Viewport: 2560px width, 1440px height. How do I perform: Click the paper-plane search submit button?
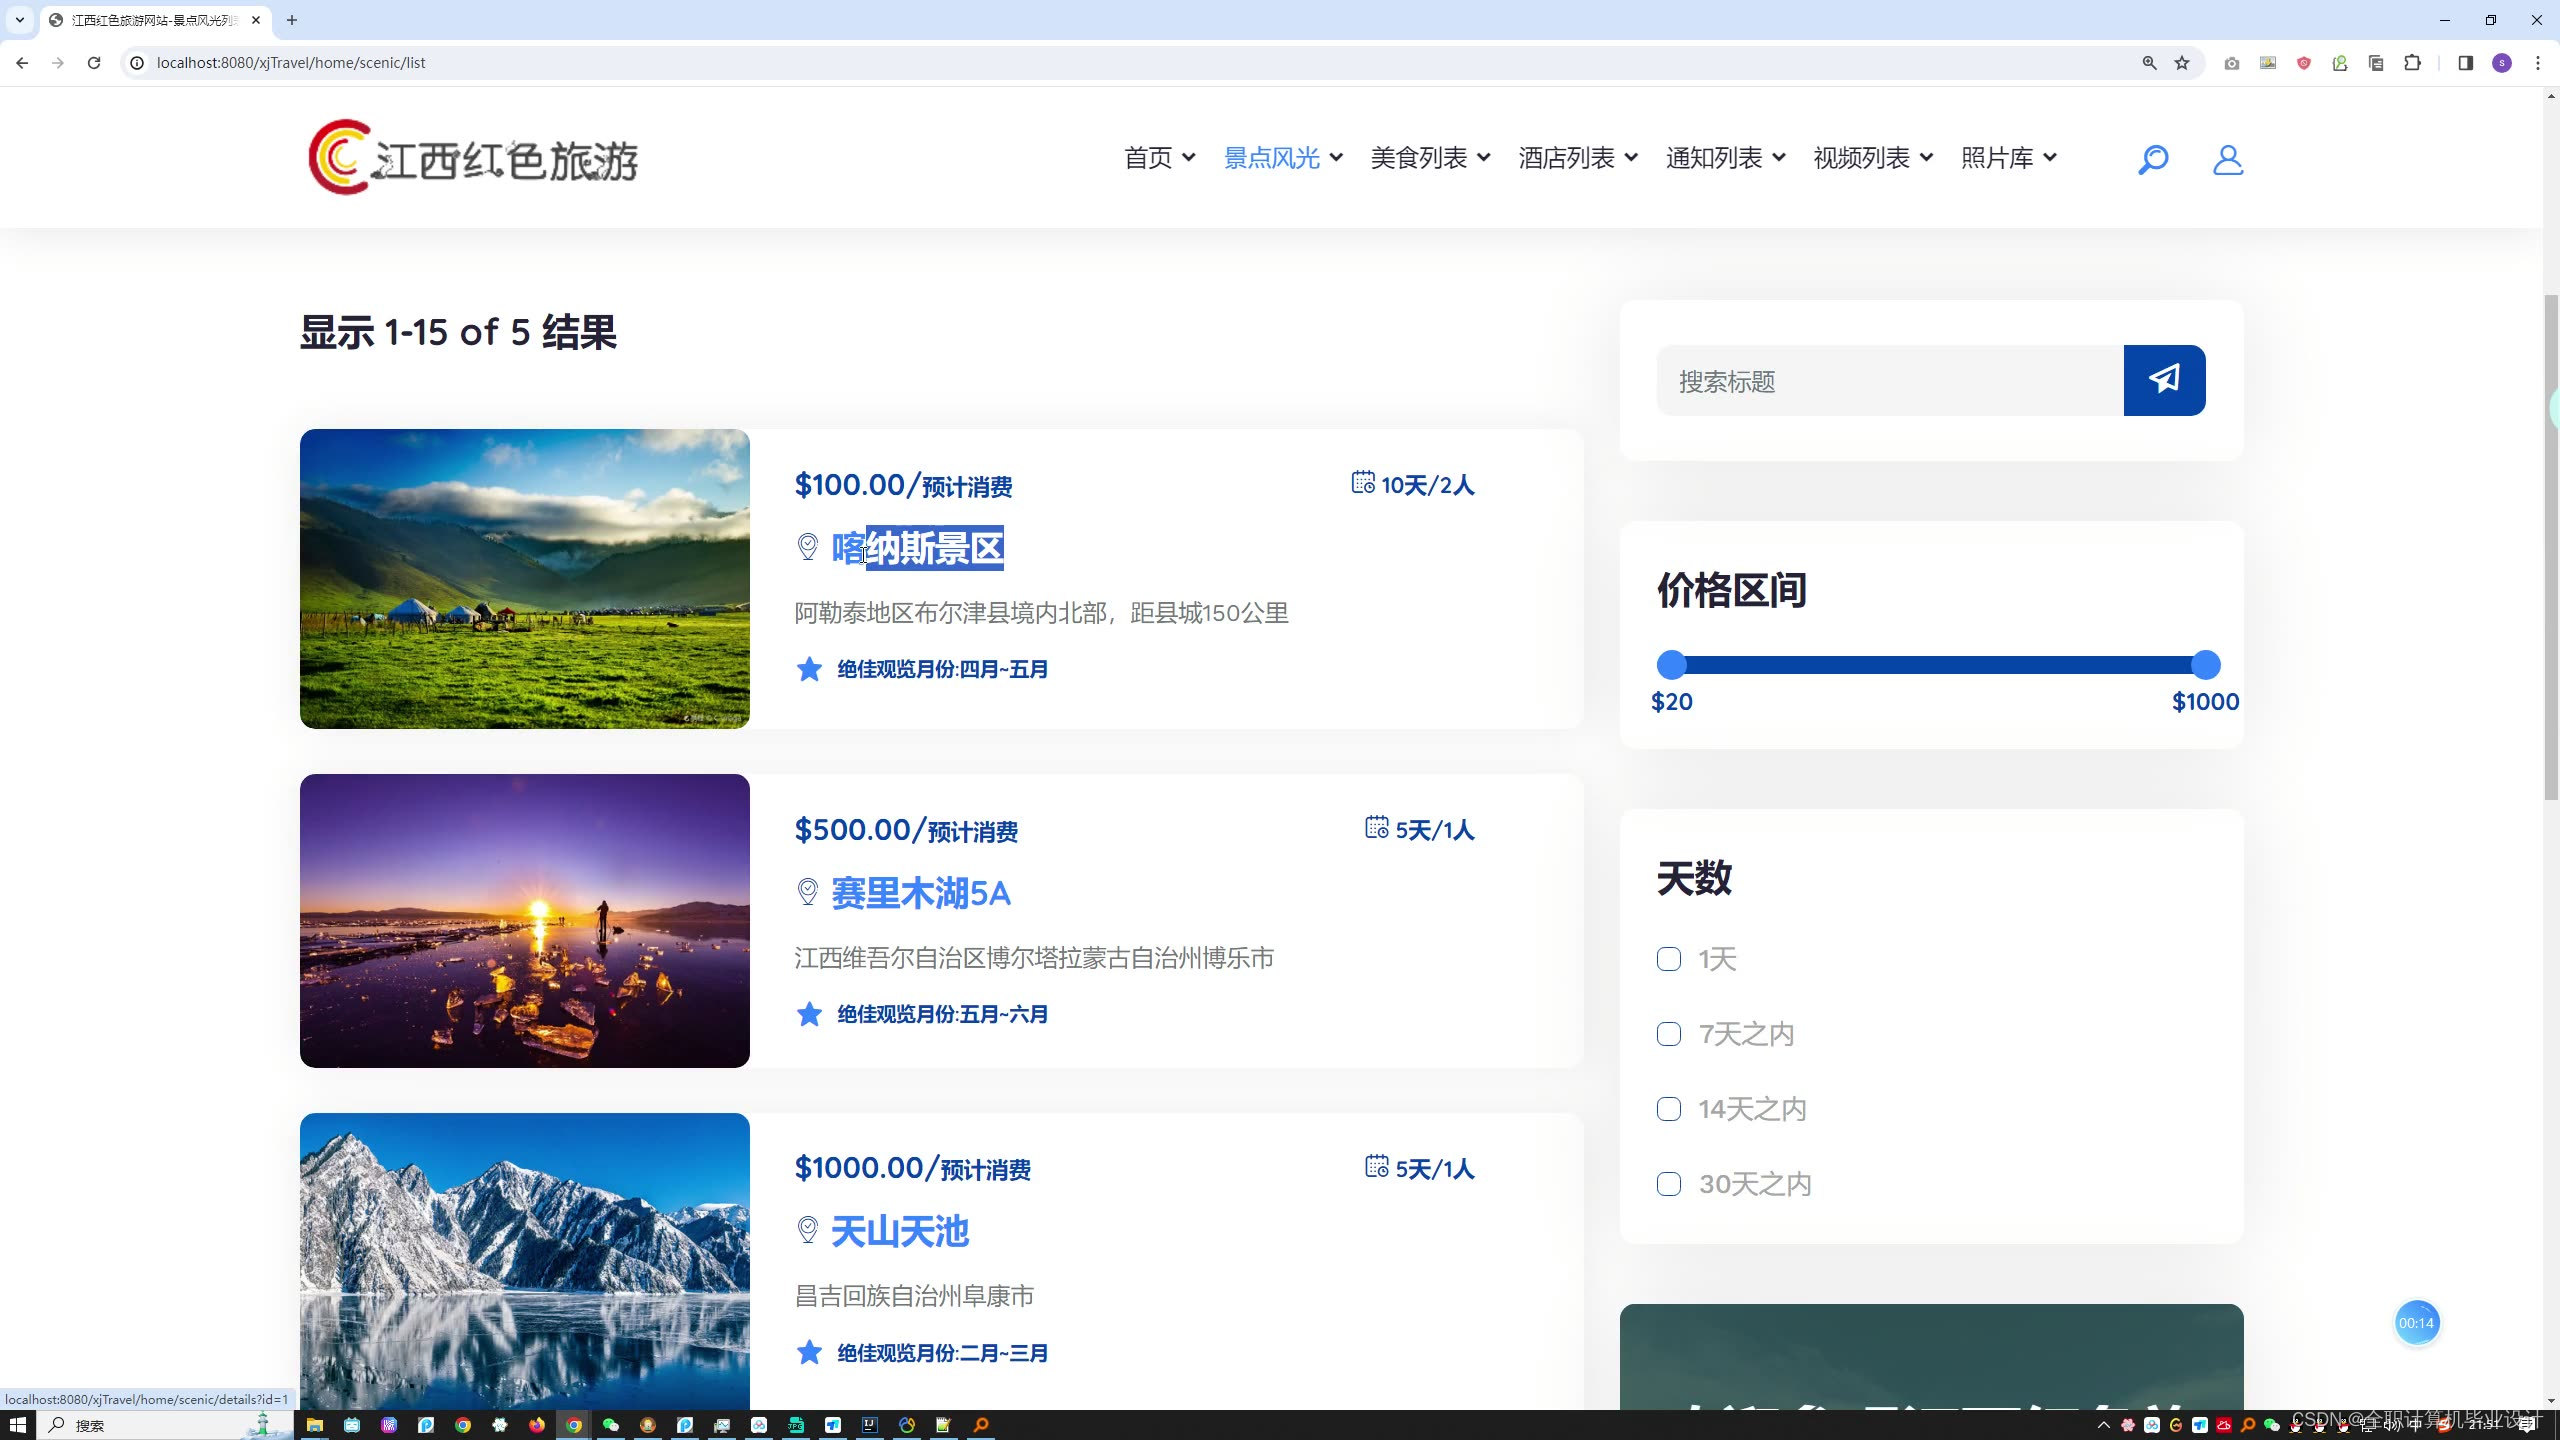(2164, 380)
